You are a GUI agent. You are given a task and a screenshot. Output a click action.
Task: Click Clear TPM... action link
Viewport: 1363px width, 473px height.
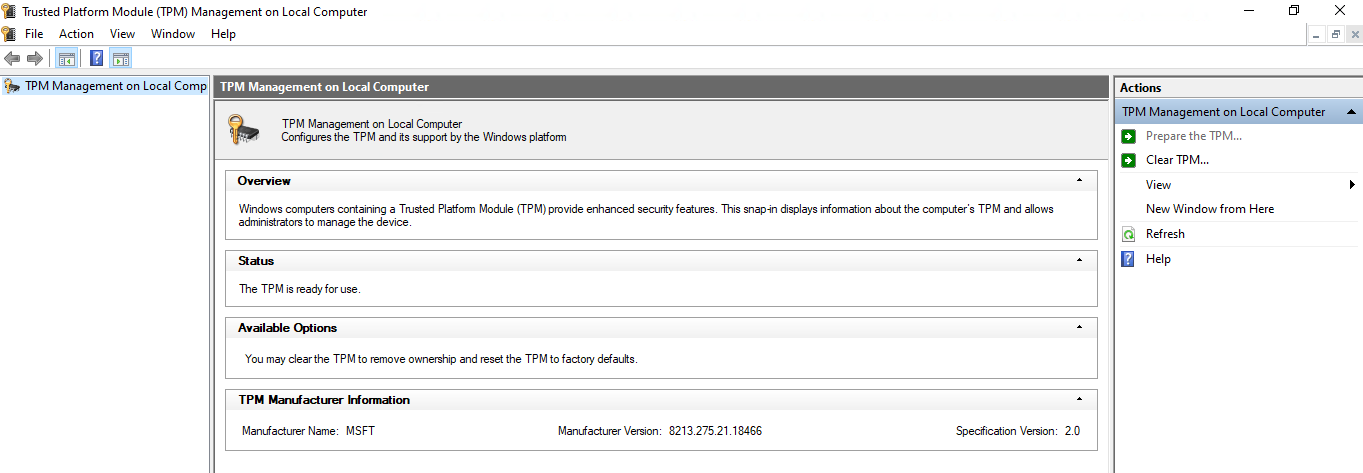tap(1177, 160)
